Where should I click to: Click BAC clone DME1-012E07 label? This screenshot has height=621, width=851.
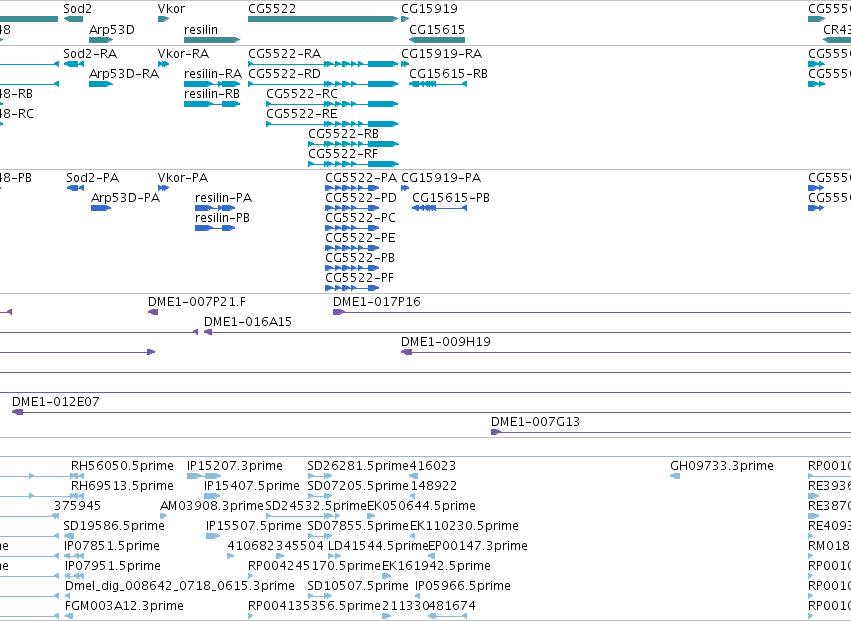click(x=56, y=402)
